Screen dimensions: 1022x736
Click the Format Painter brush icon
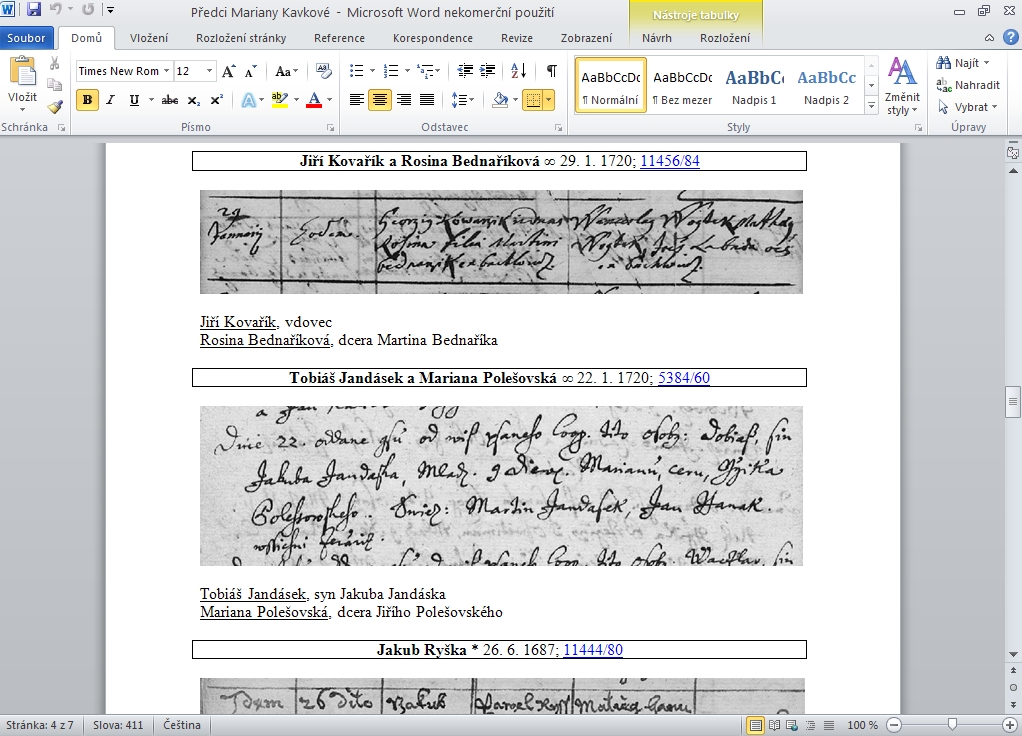pos(55,107)
